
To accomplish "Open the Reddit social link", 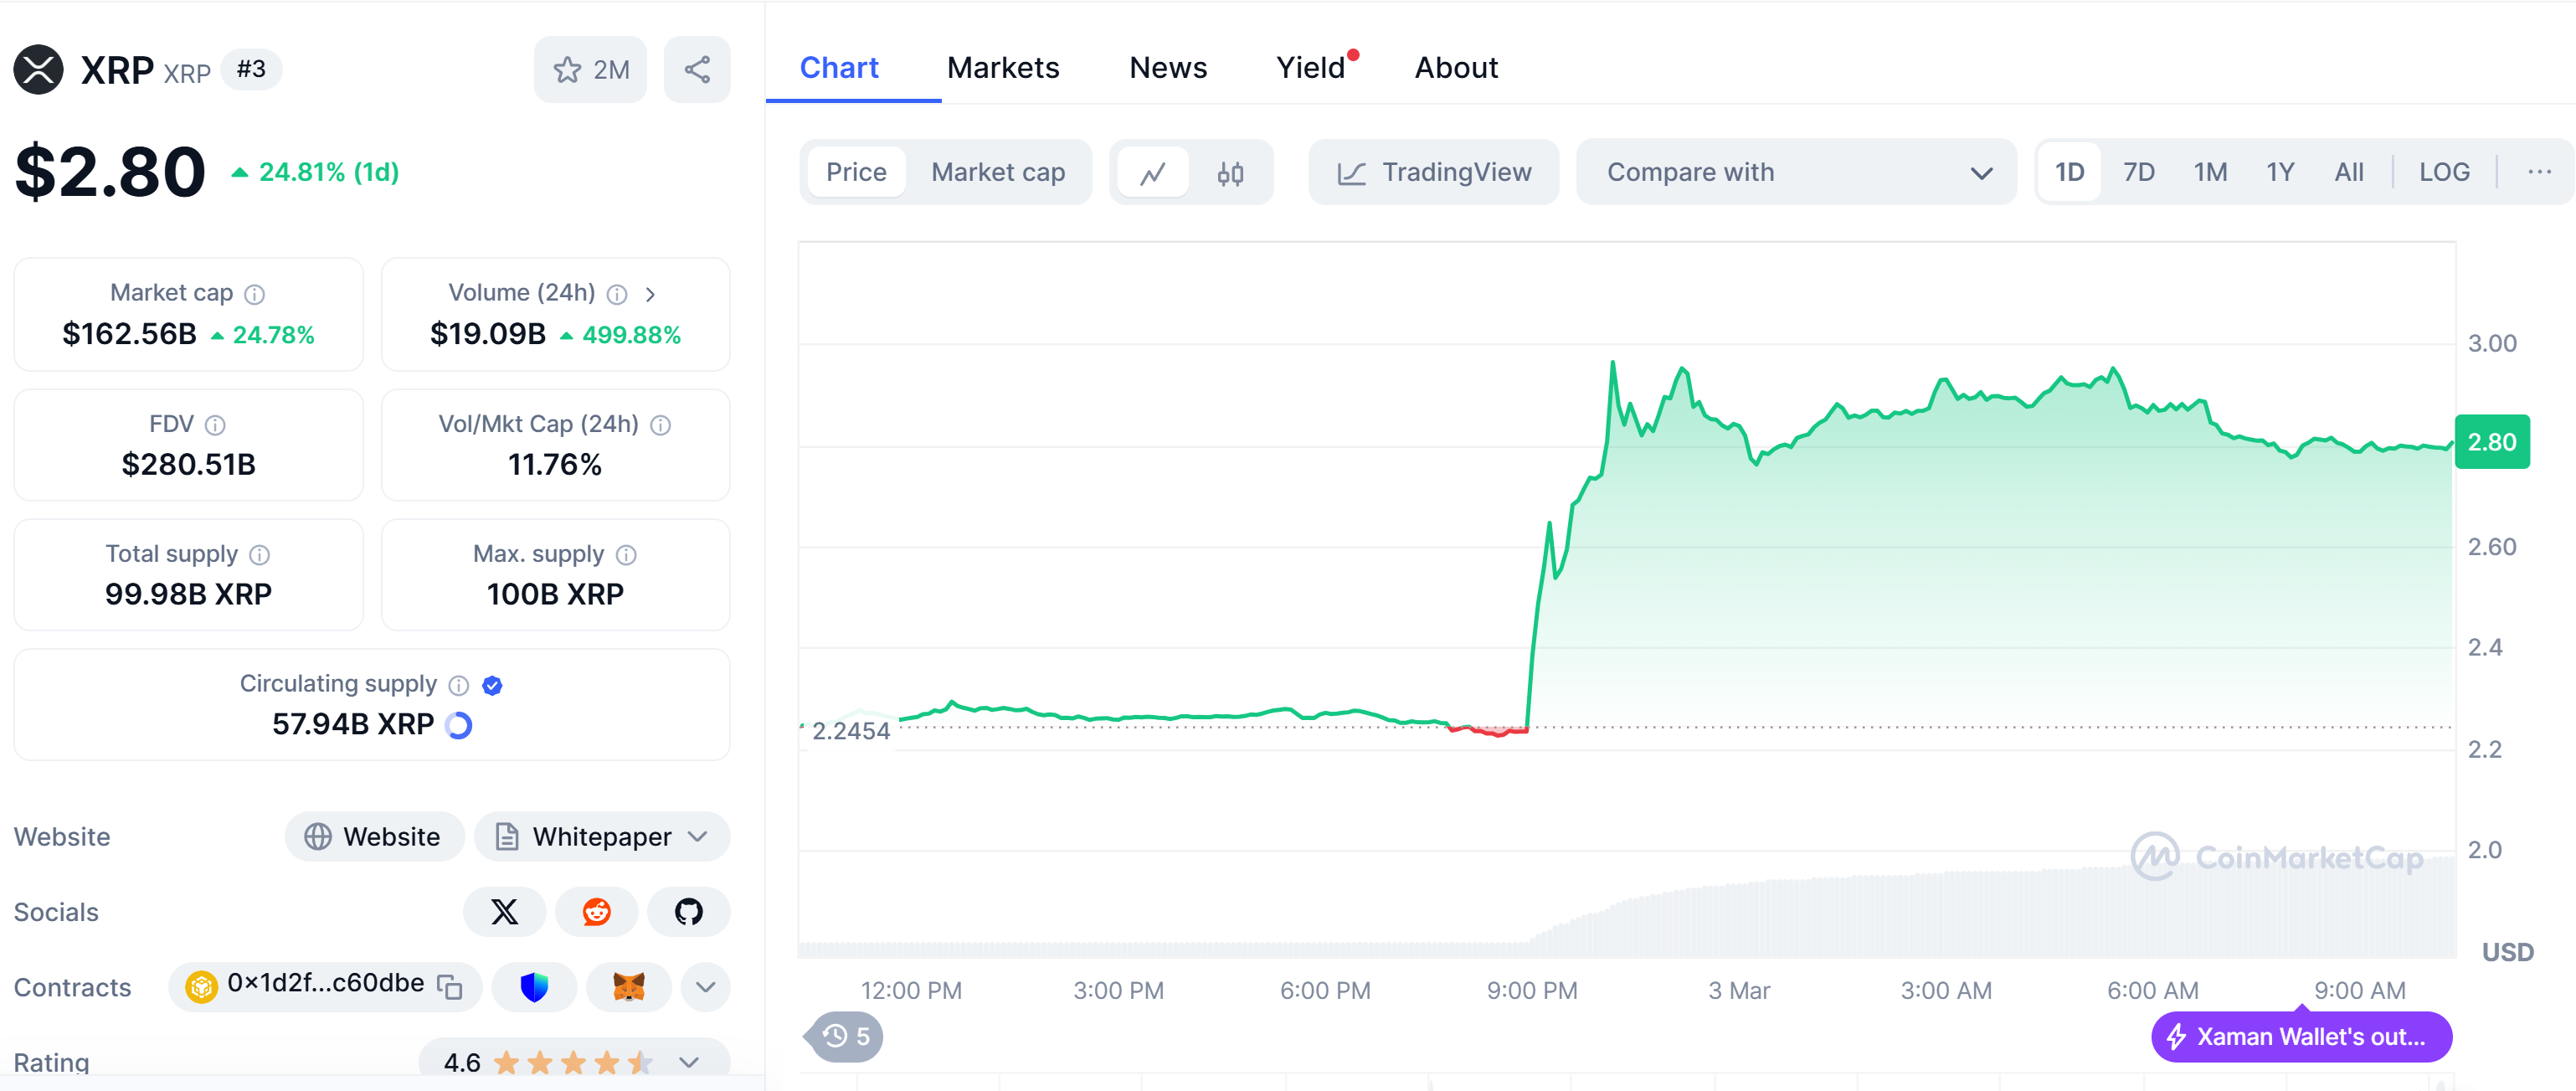I will [596, 911].
